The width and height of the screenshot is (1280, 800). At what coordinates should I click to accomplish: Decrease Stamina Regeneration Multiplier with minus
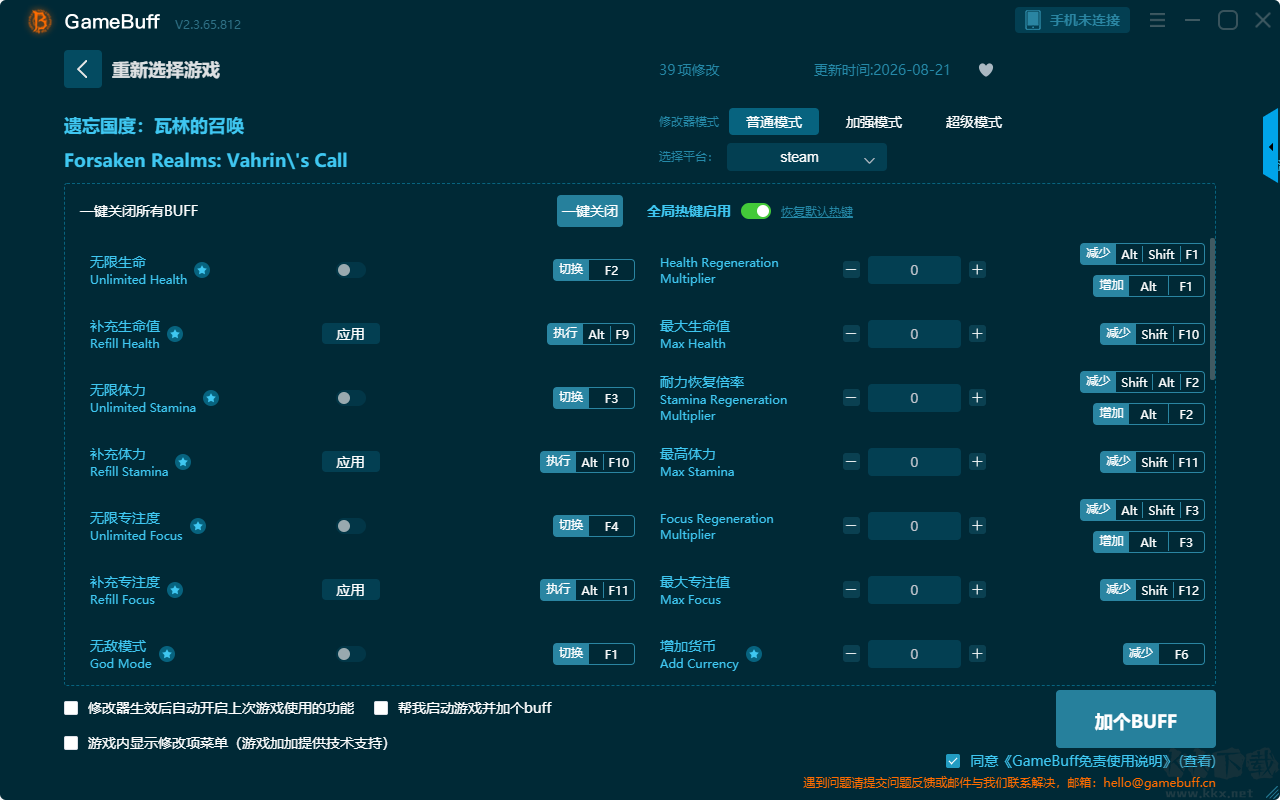(x=851, y=398)
